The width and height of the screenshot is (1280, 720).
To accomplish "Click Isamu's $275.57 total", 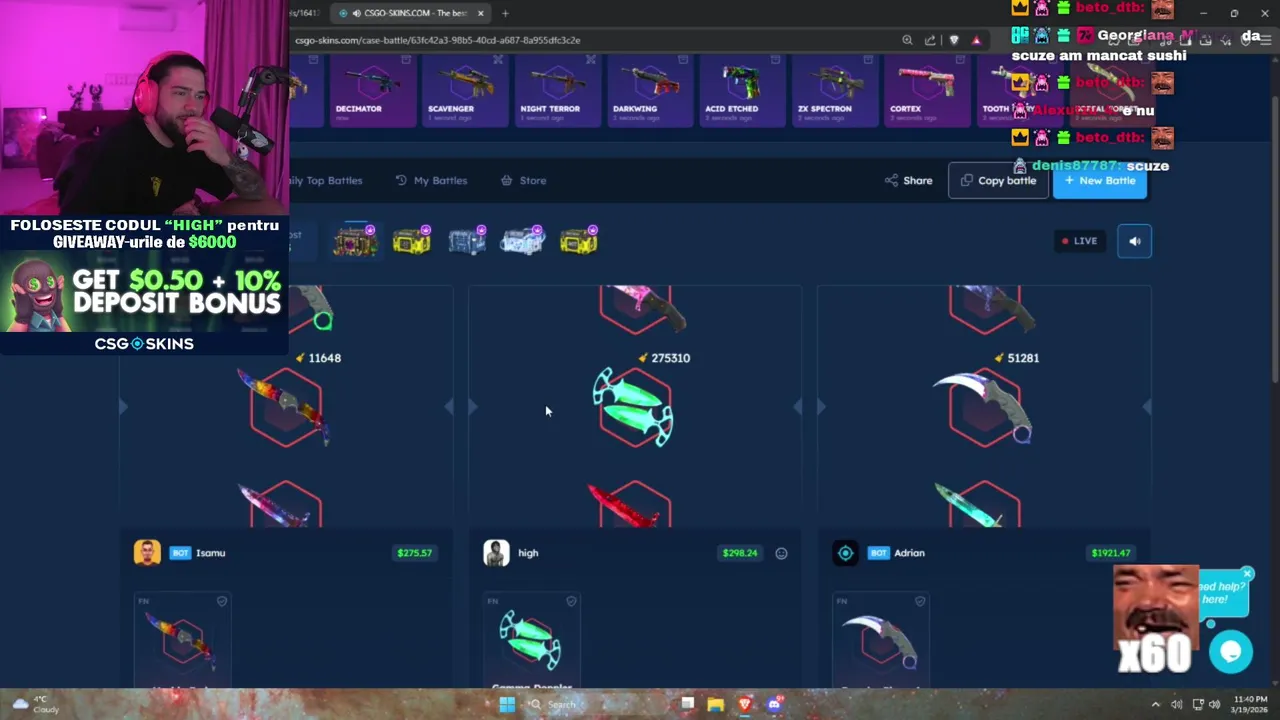I will 414,553.
